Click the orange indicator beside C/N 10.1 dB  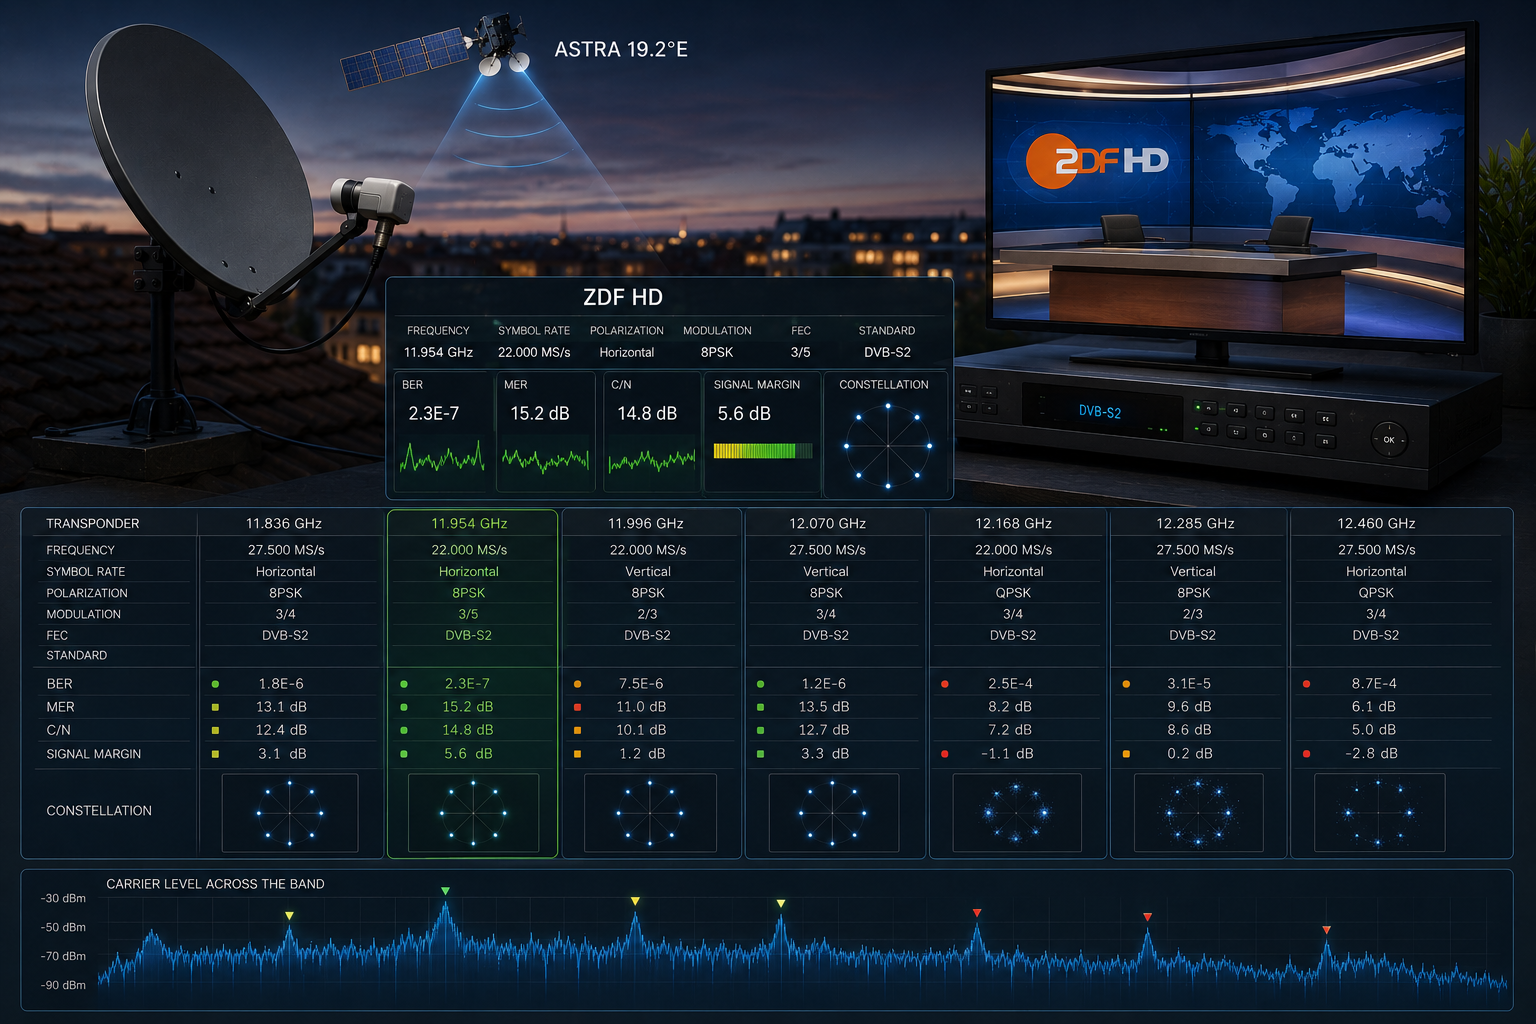(x=577, y=730)
